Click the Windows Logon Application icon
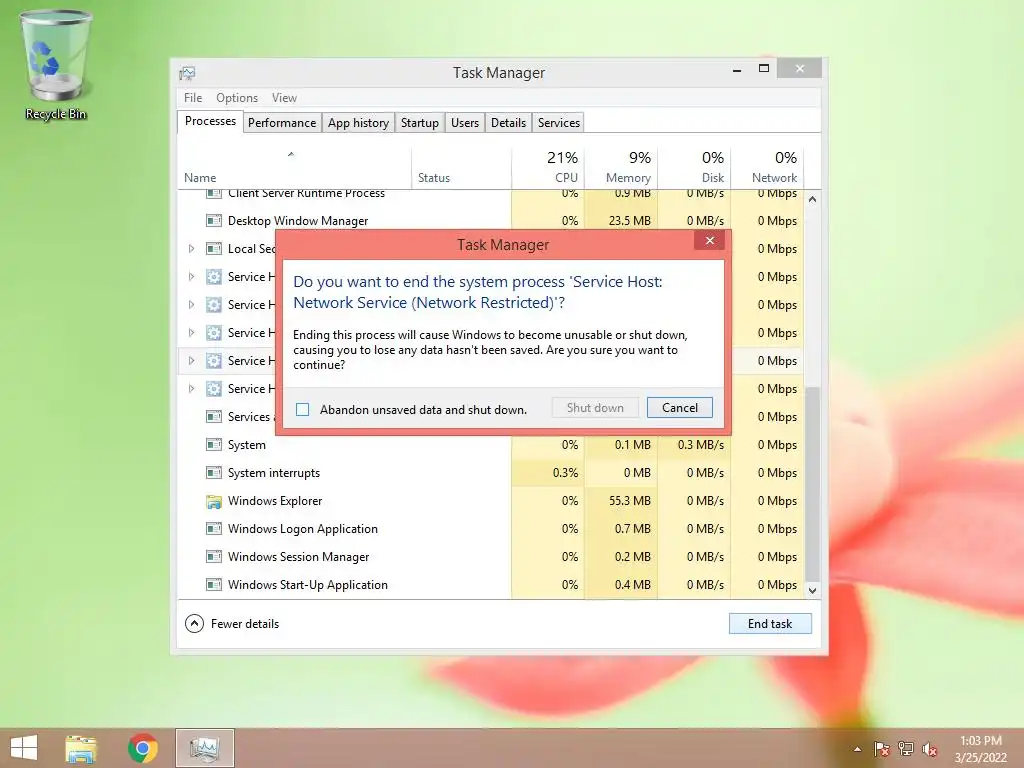The height and width of the screenshot is (768, 1024). coord(214,529)
